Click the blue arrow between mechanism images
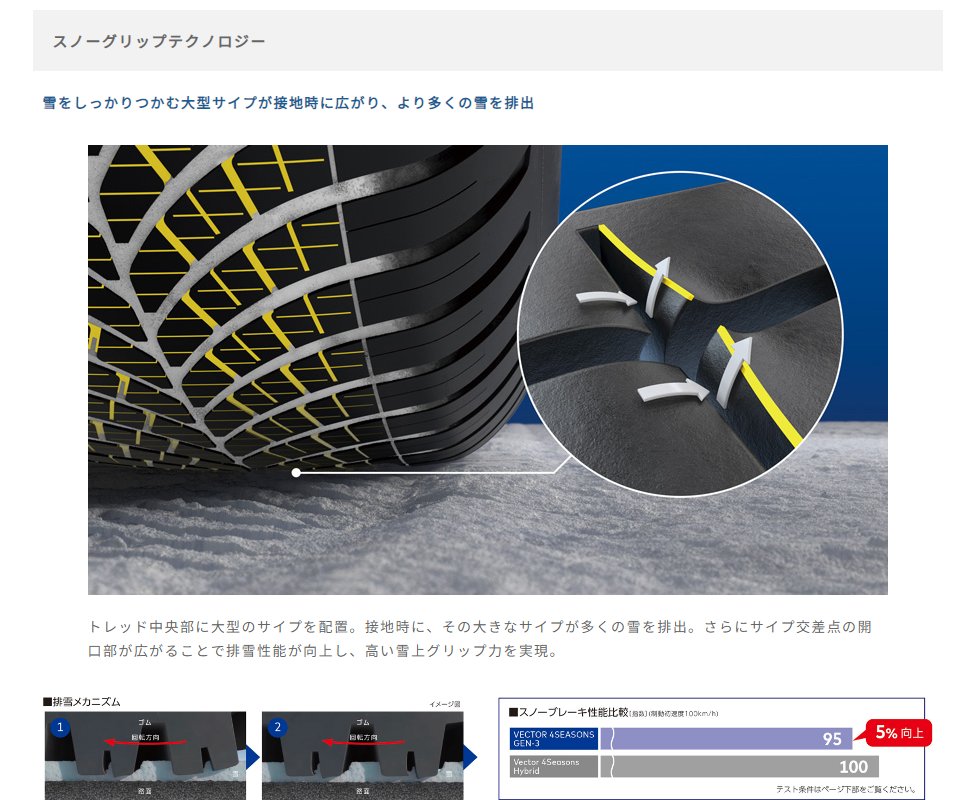The image size is (963, 800). [x=252, y=757]
